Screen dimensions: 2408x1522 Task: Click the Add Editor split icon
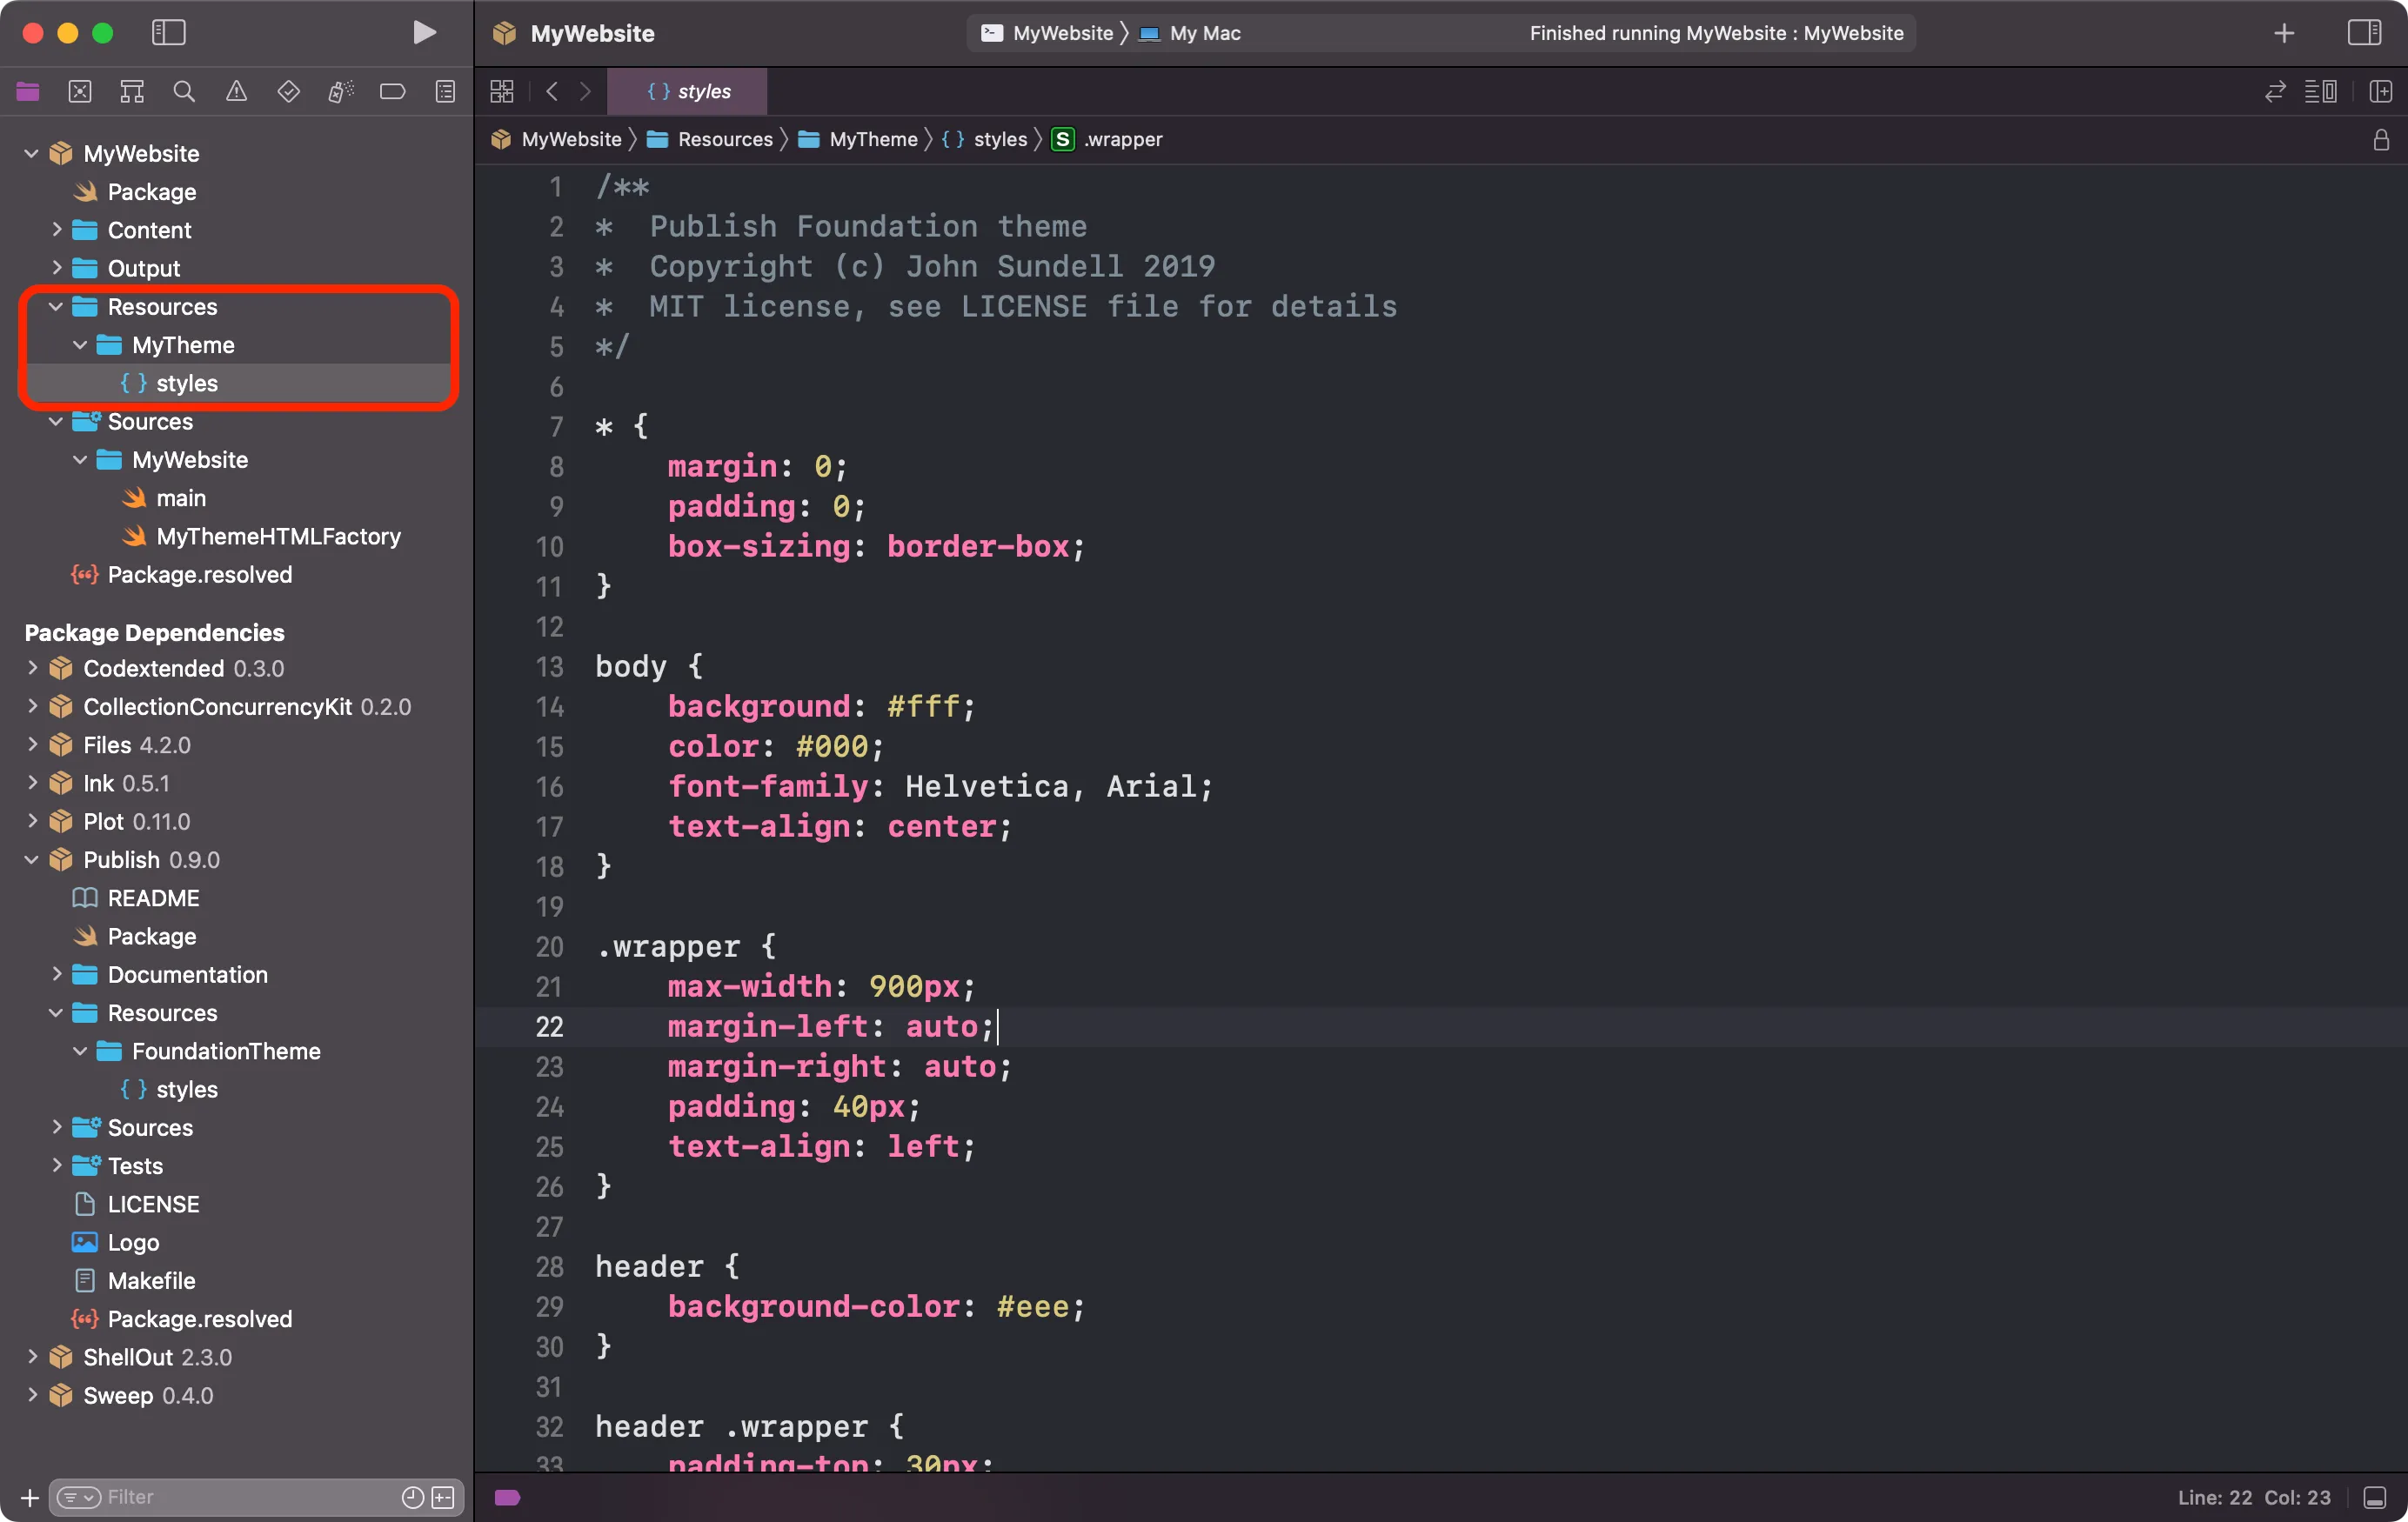(2382, 91)
